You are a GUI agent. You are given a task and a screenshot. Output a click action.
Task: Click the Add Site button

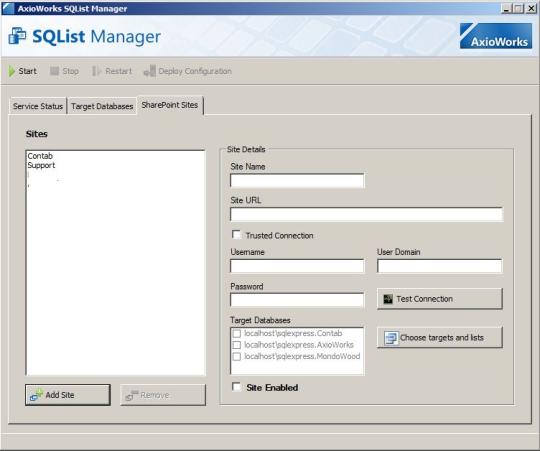point(68,395)
